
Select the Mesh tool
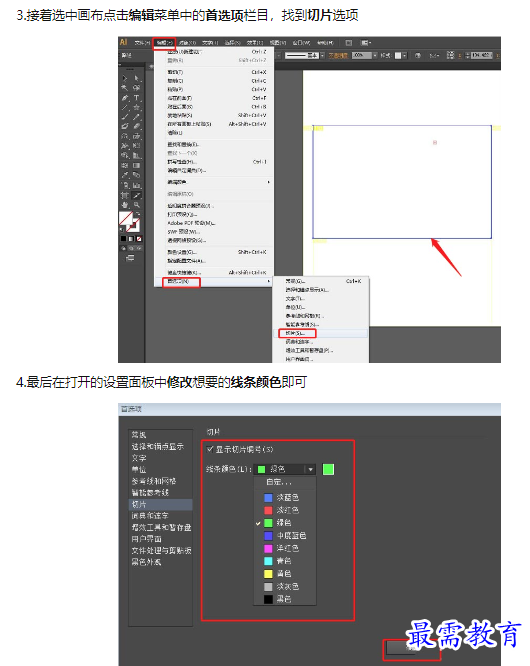coord(124,165)
